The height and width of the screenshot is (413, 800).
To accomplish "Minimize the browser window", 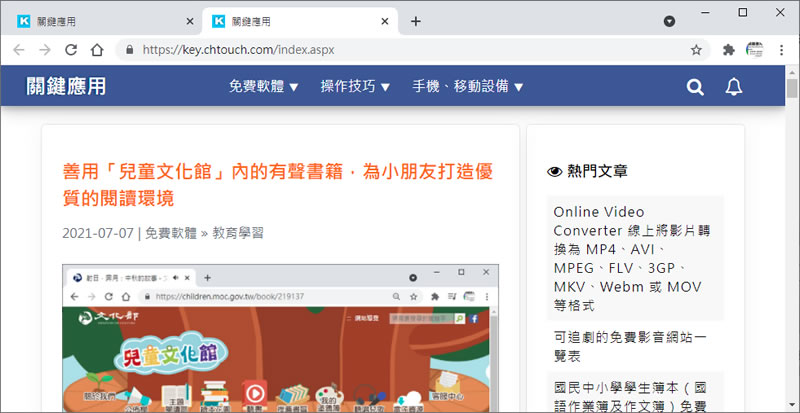I will click(x=706, y=13).
